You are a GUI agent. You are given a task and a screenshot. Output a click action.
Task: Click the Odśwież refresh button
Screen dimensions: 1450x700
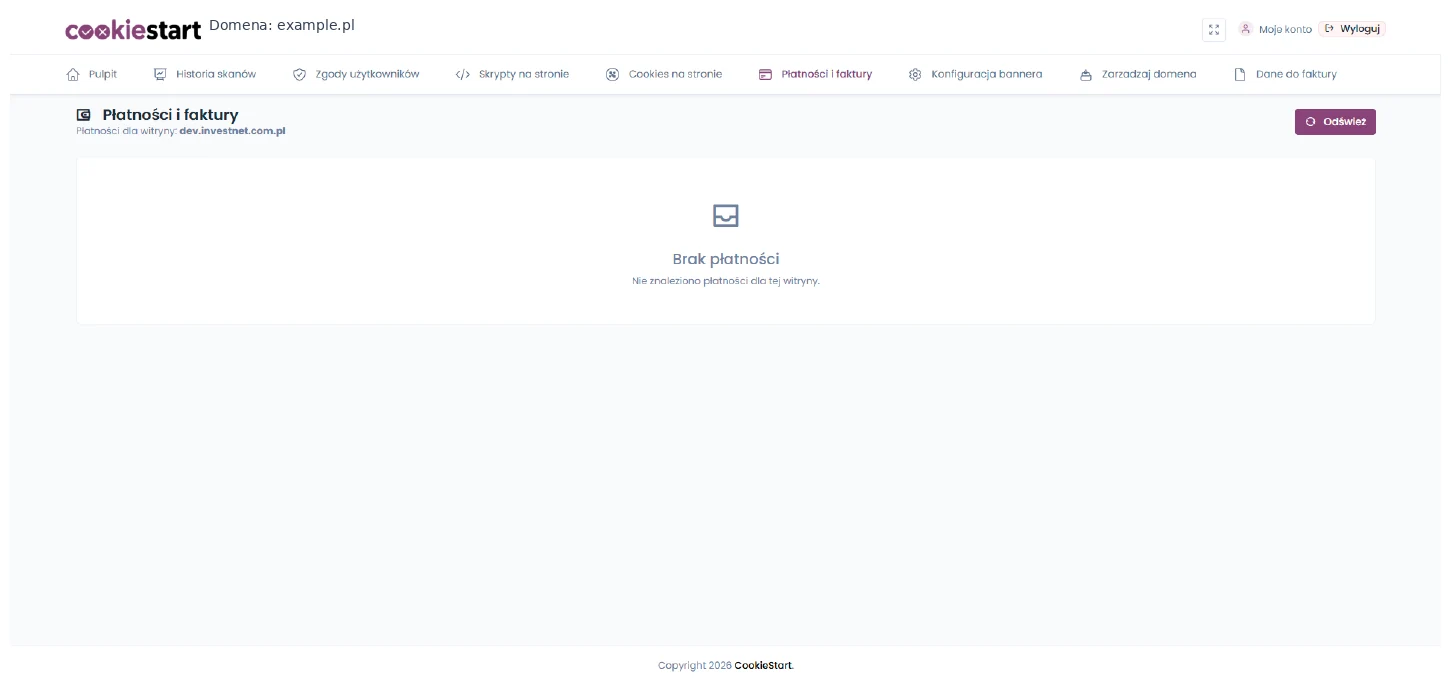[1335, 122]
